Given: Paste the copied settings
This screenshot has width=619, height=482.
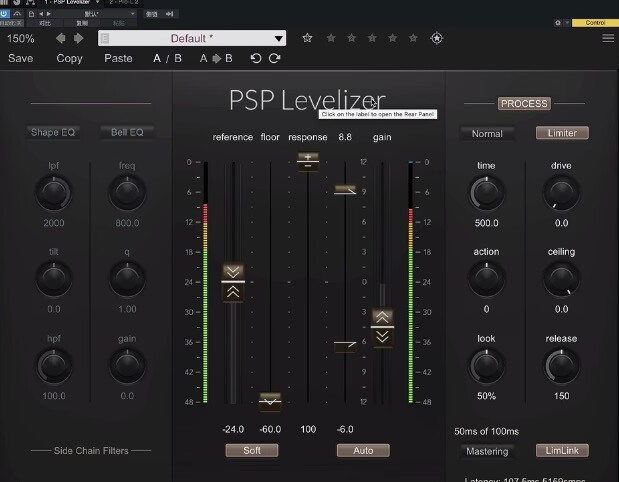Looking at the screenshot, I should pyautogui.click(x=118, y=58).
